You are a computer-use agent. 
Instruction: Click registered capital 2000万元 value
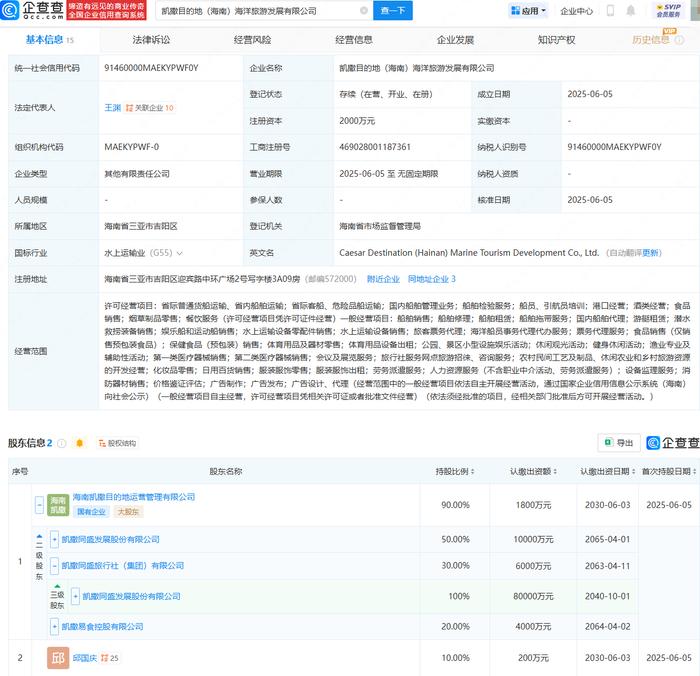pos(357,121)
